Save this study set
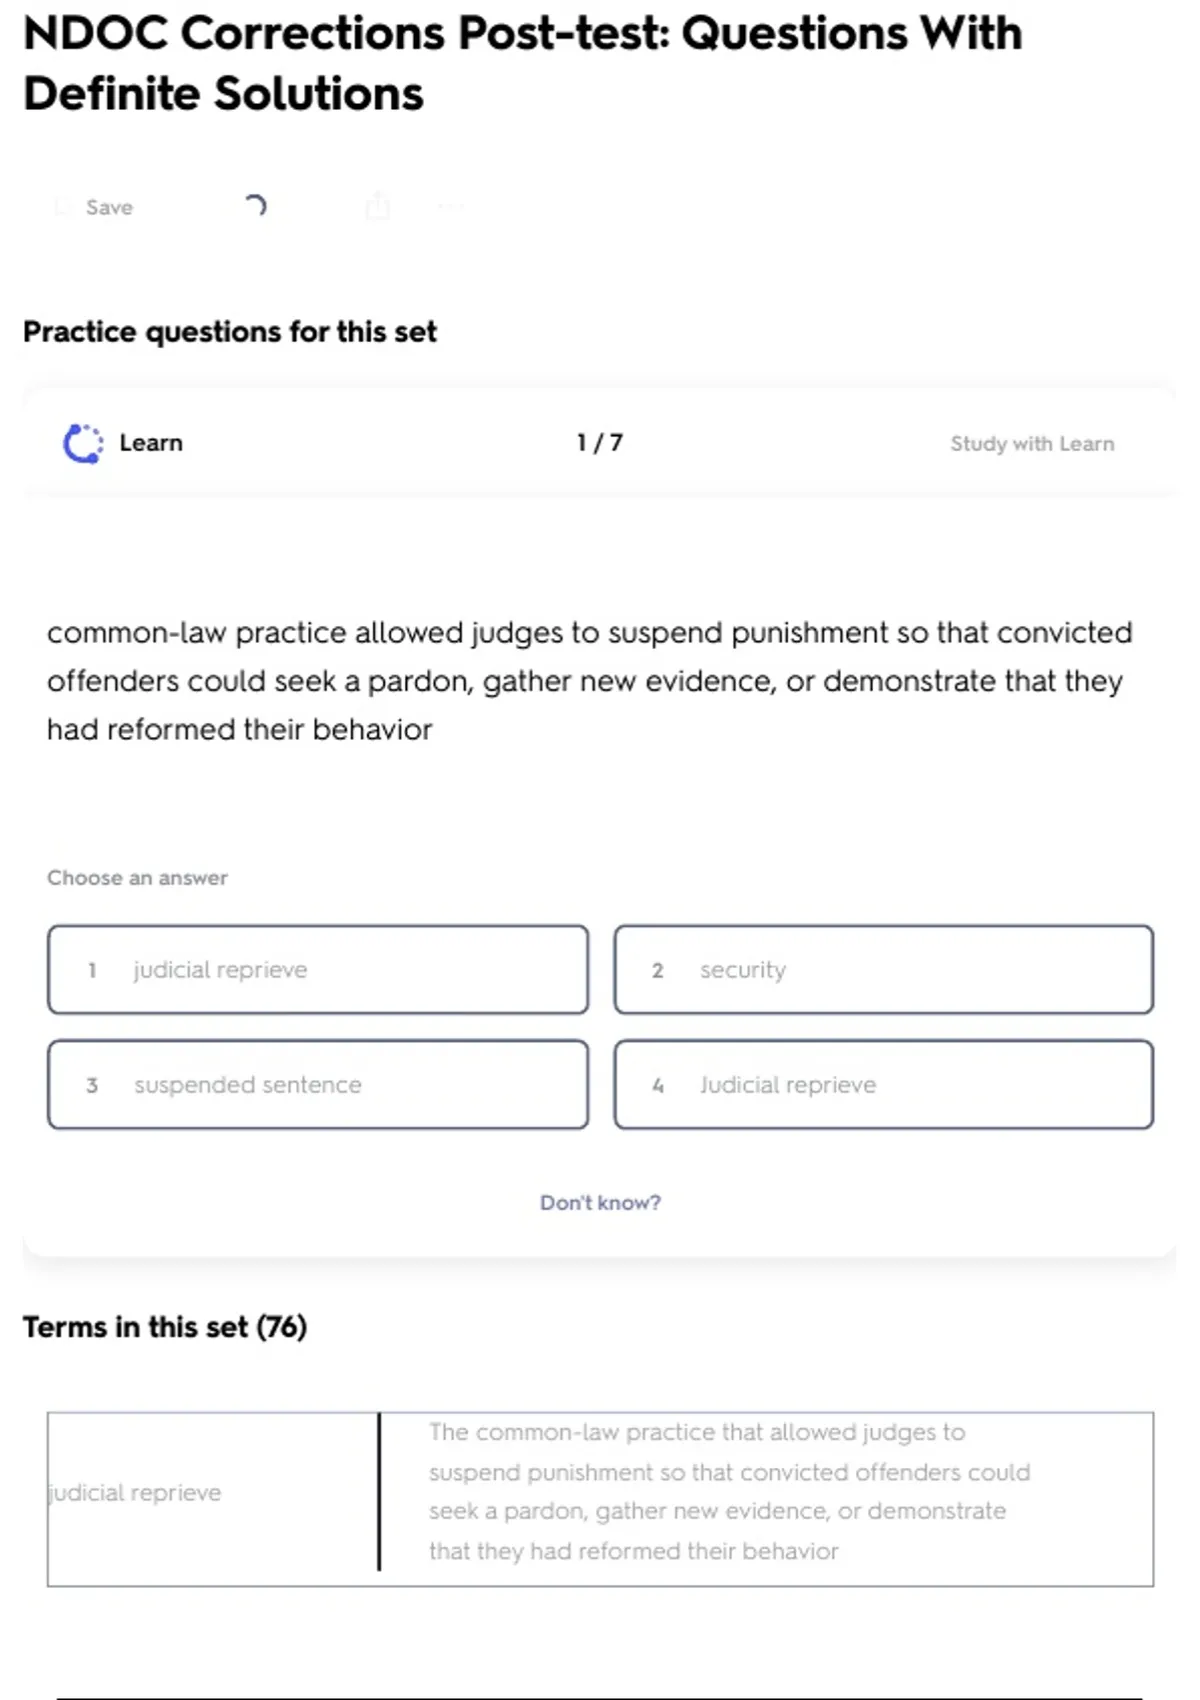 (109, 207)
